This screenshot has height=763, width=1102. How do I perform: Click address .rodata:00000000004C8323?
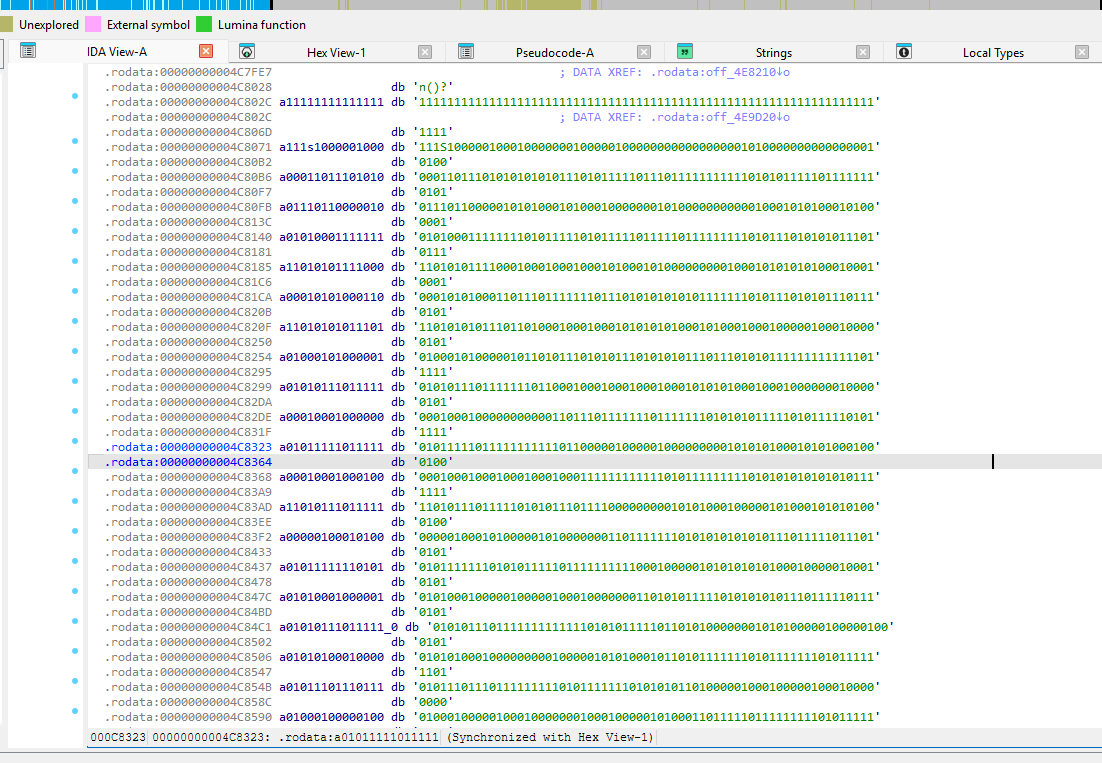pos(188,447)
